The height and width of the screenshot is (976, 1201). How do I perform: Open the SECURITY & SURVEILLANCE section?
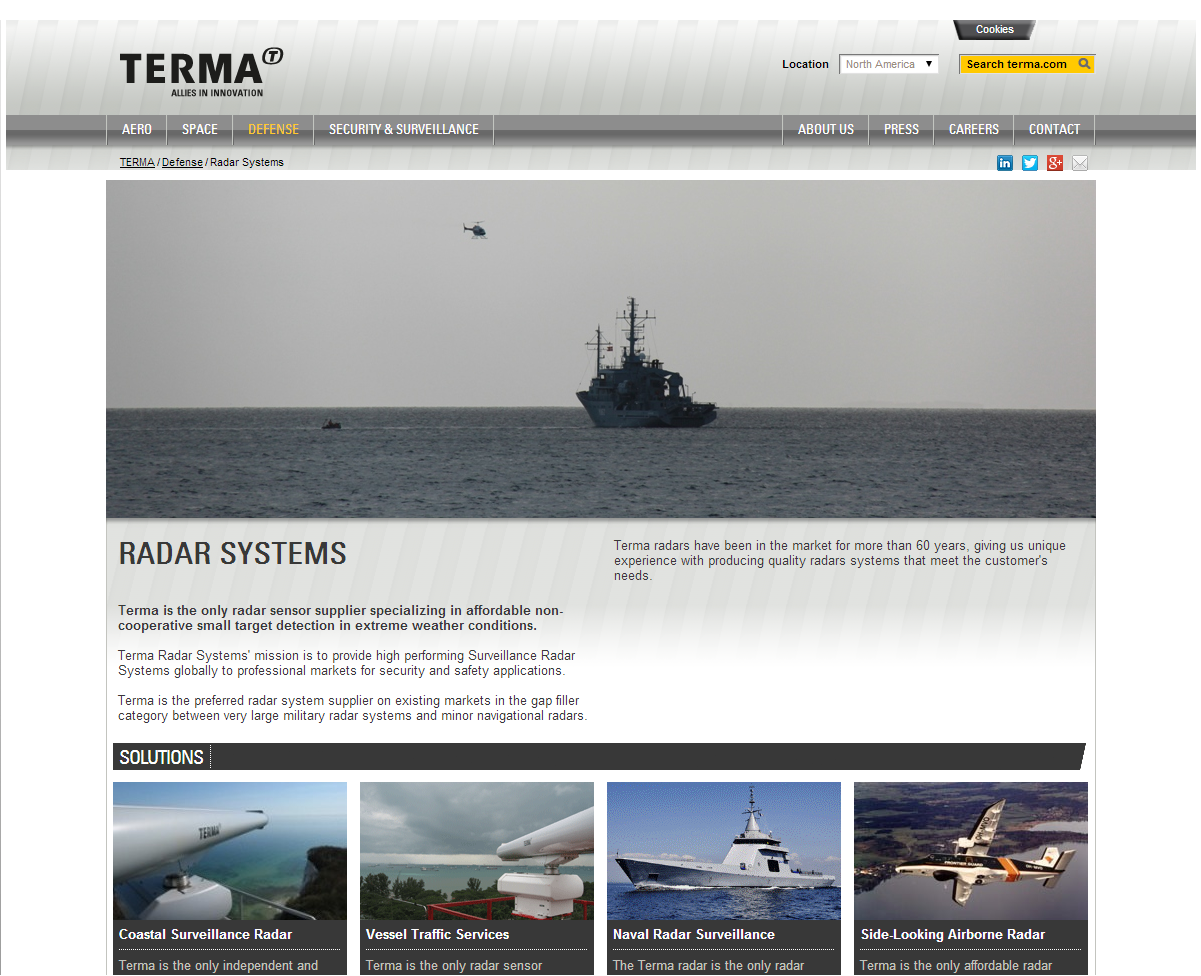(x=403, y=129)
